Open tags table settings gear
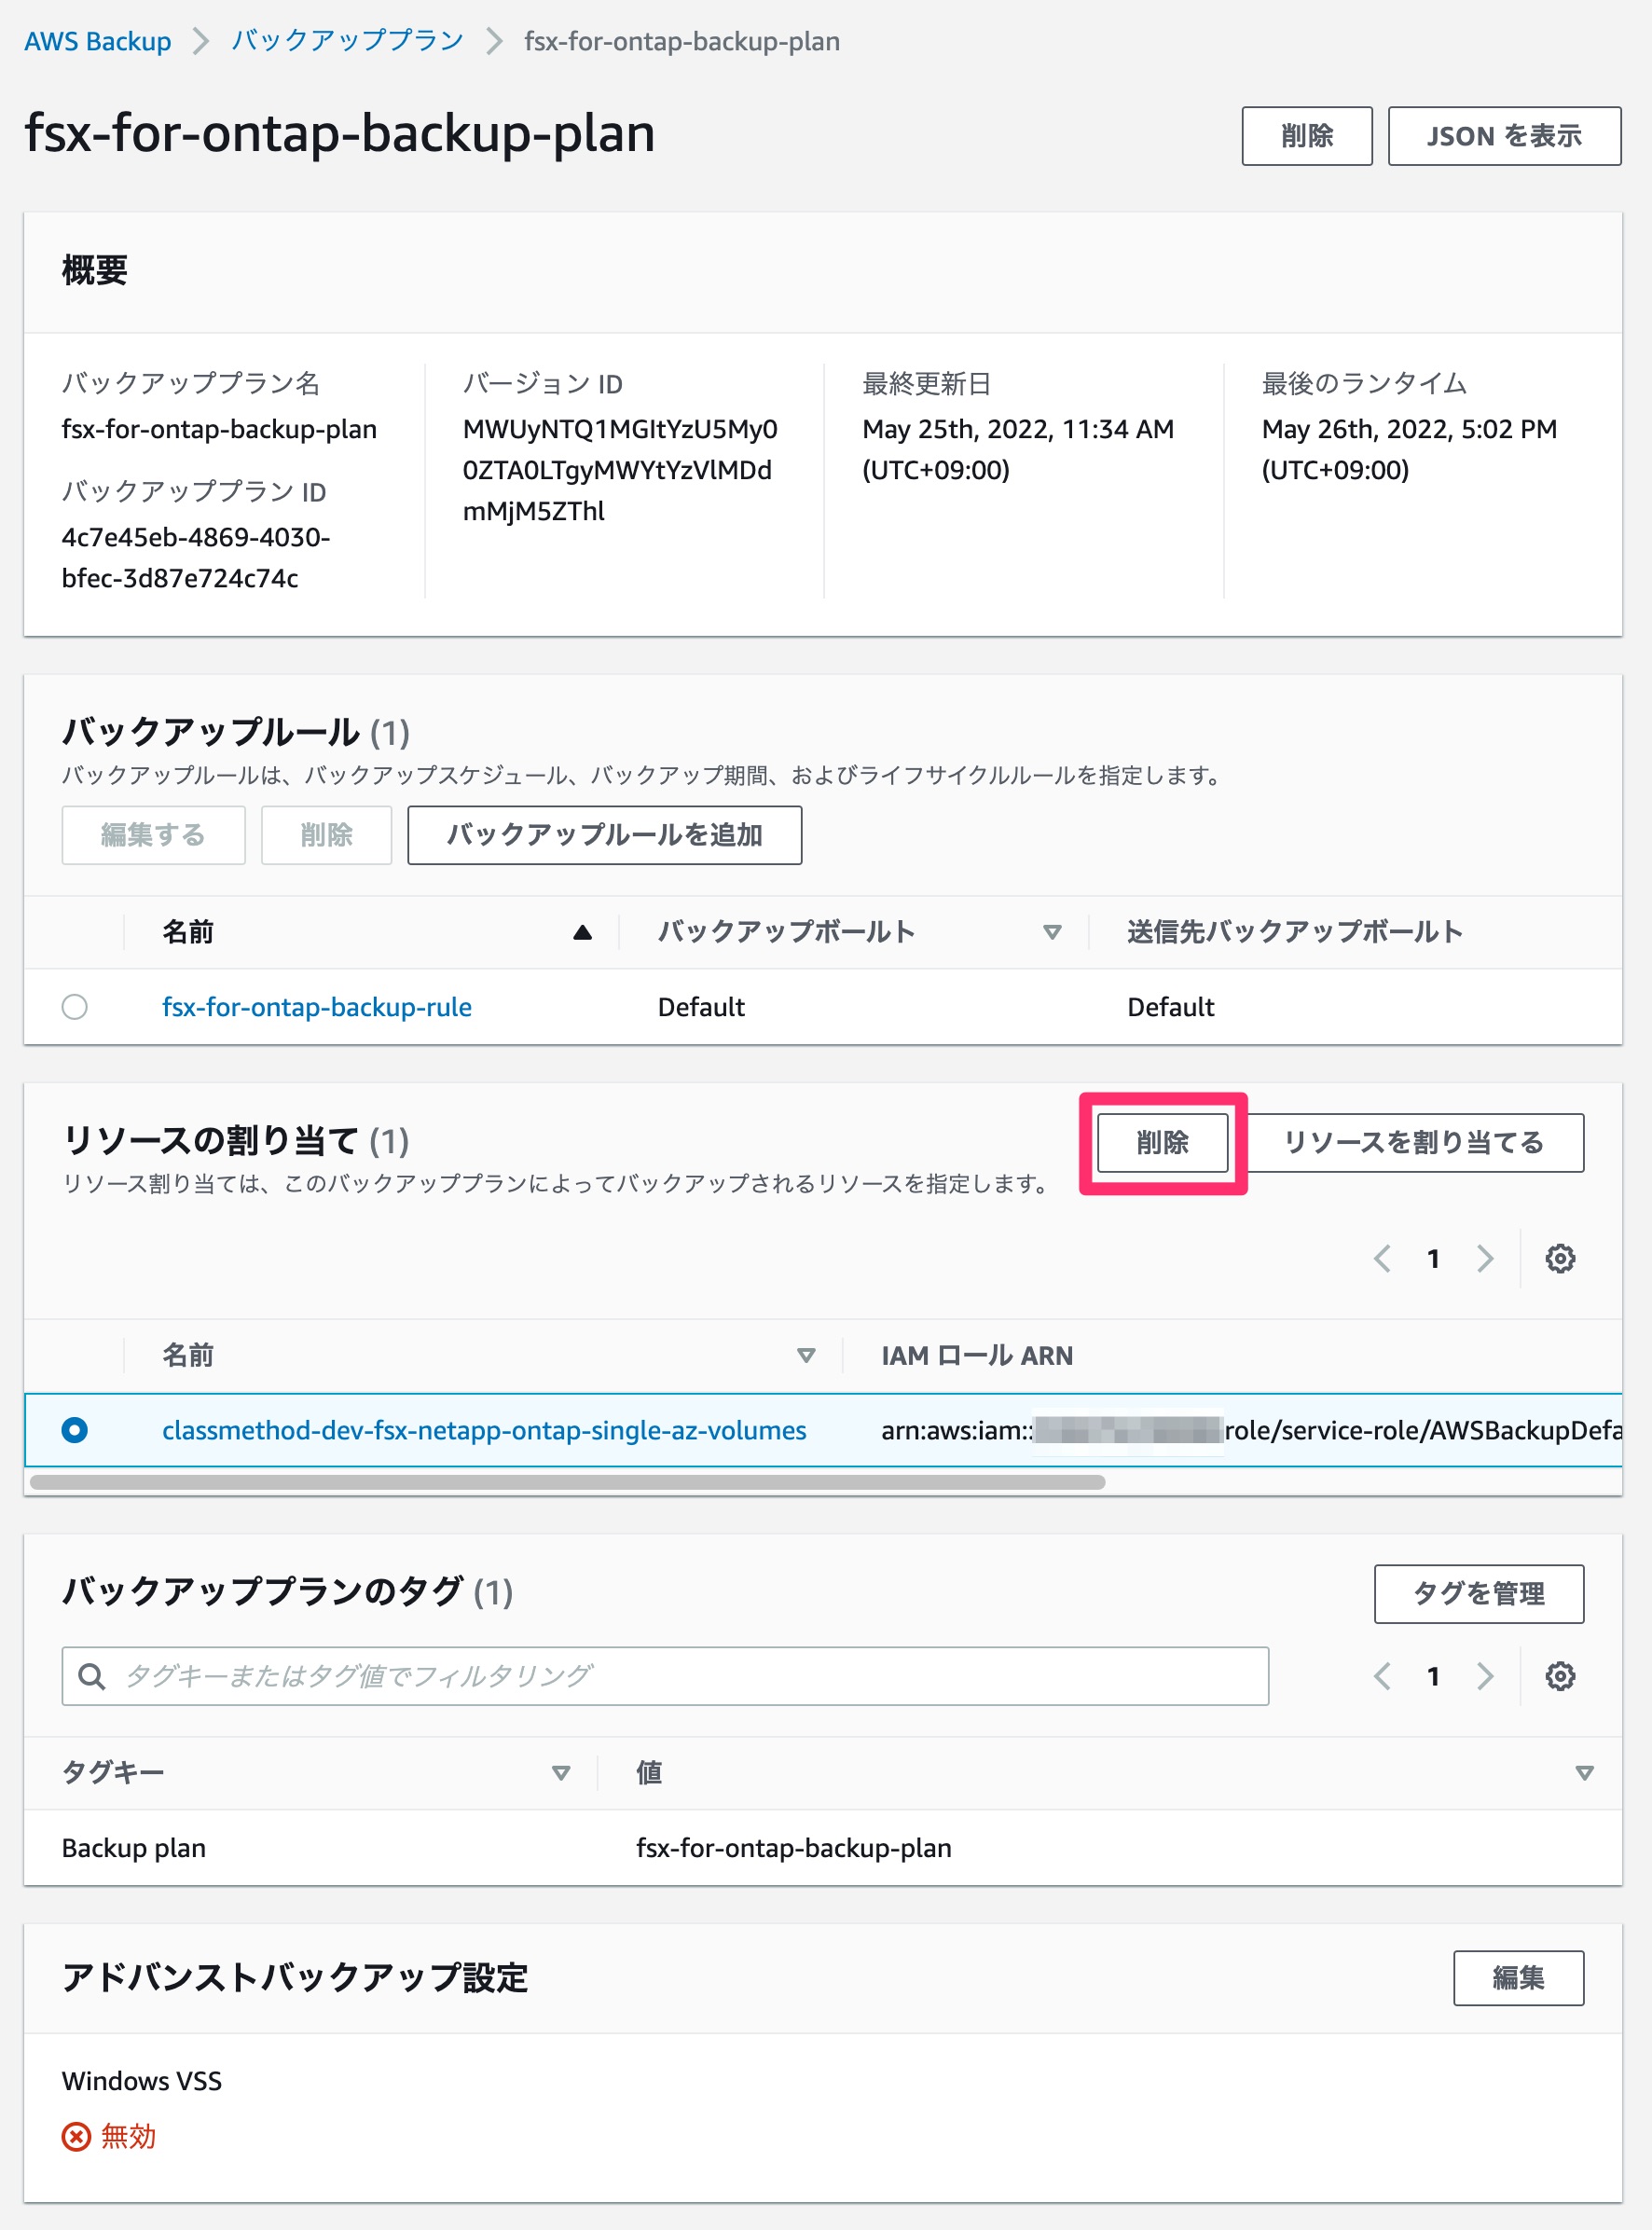Viewport: 1652px width, 2230px height. (1560, 1677)
